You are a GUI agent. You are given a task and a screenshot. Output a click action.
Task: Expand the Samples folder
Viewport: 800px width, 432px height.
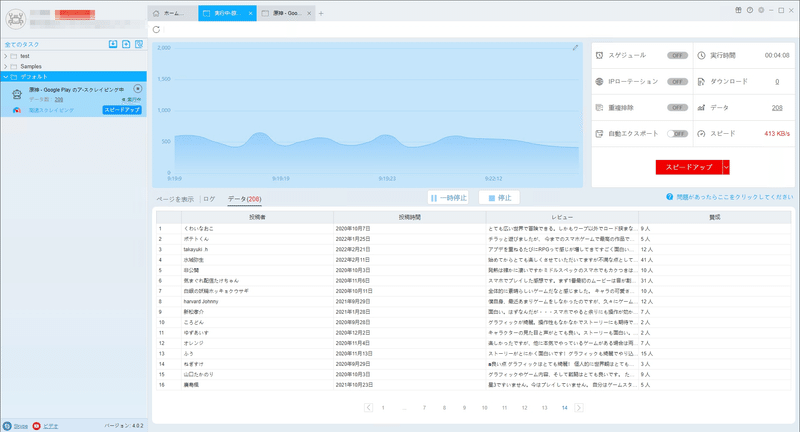[6, 66]
